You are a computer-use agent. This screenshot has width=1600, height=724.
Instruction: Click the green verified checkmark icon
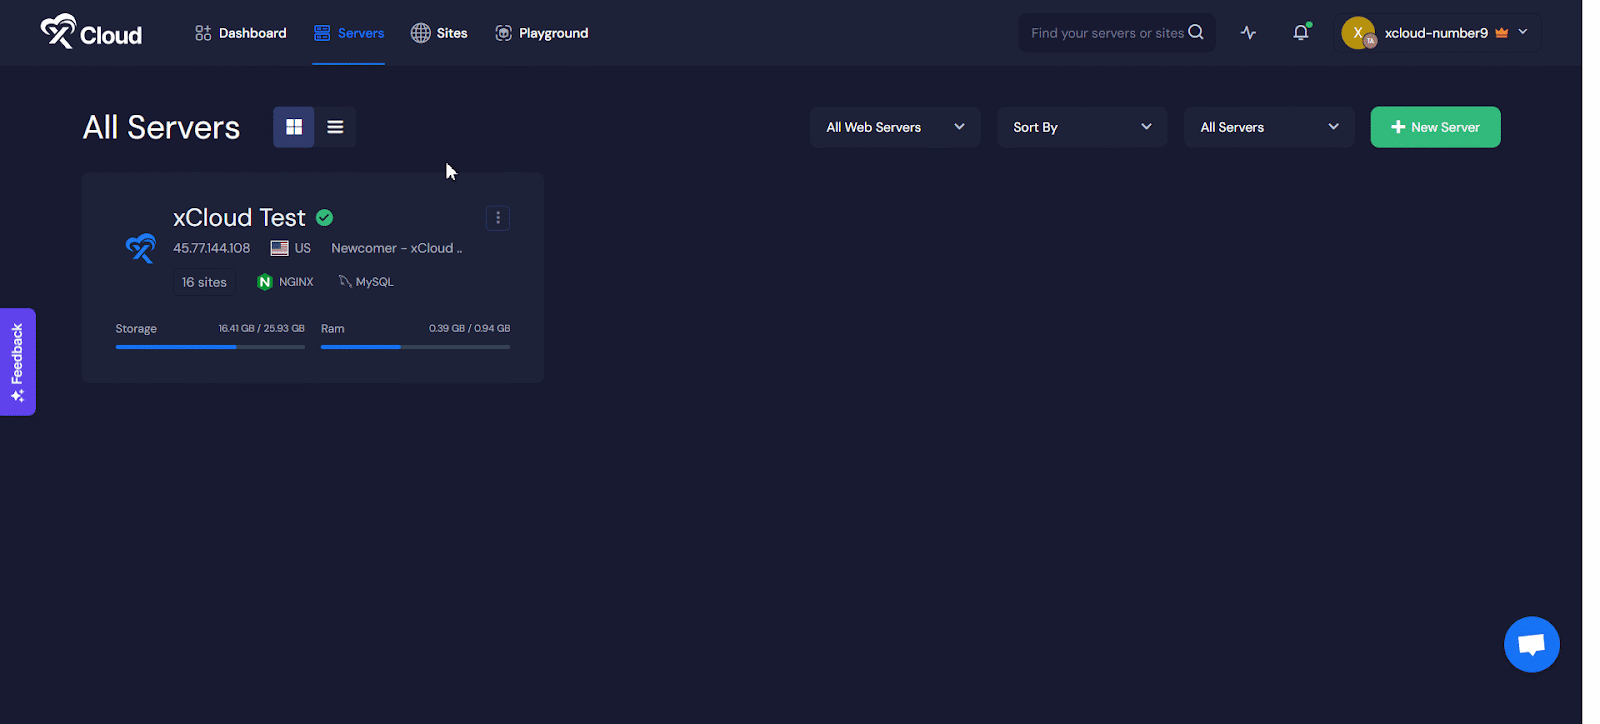coord(325,217)
